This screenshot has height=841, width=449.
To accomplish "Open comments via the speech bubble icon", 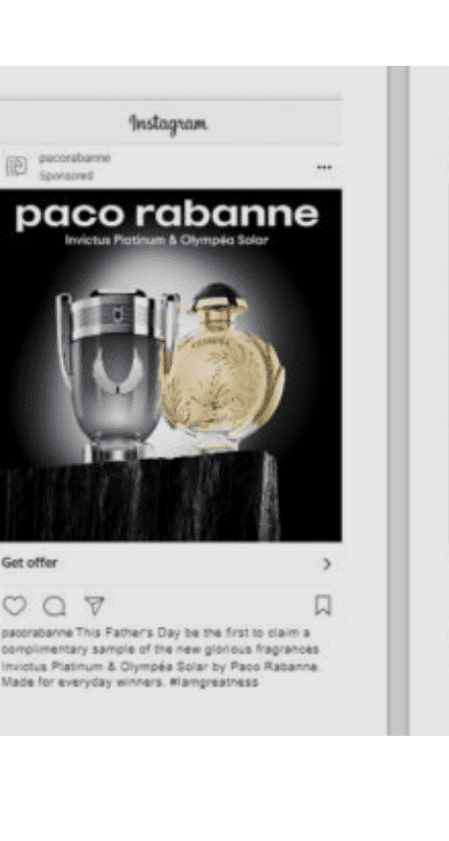I will pos(54,607).
